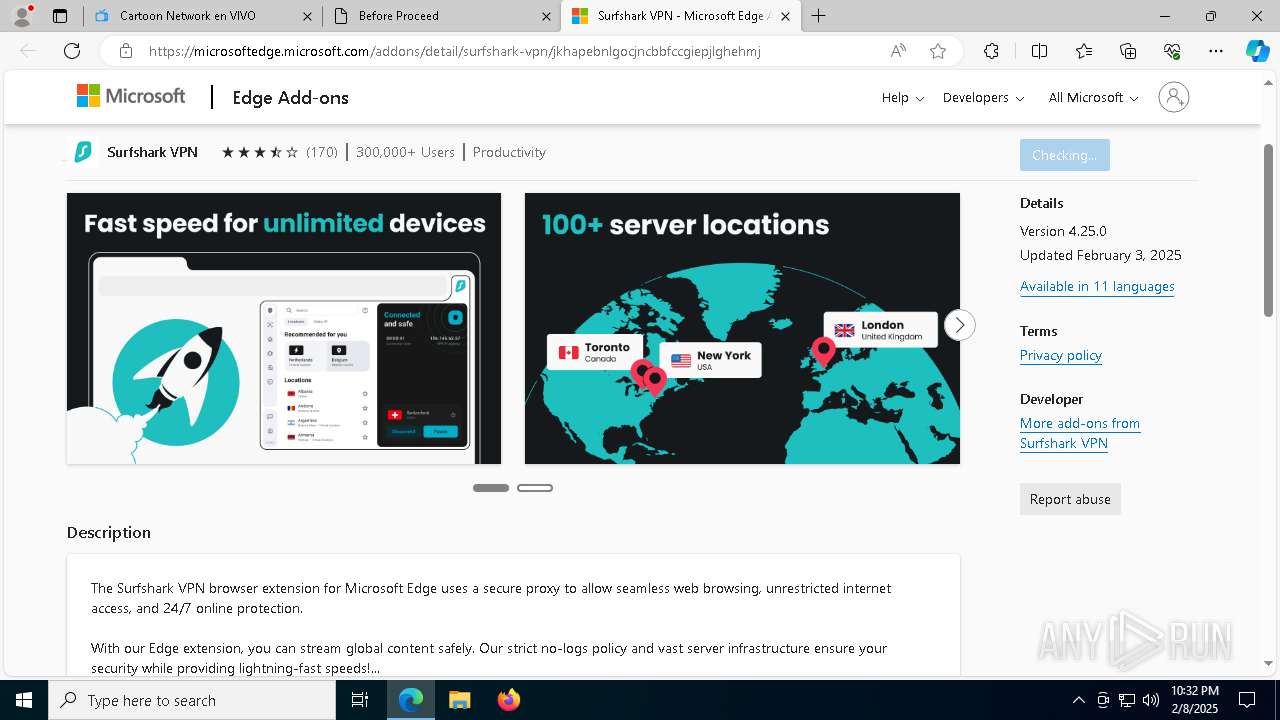The width and height of the screenshot is (1280, 720).
Task: Click the Productivity category label
Action: 509,152
